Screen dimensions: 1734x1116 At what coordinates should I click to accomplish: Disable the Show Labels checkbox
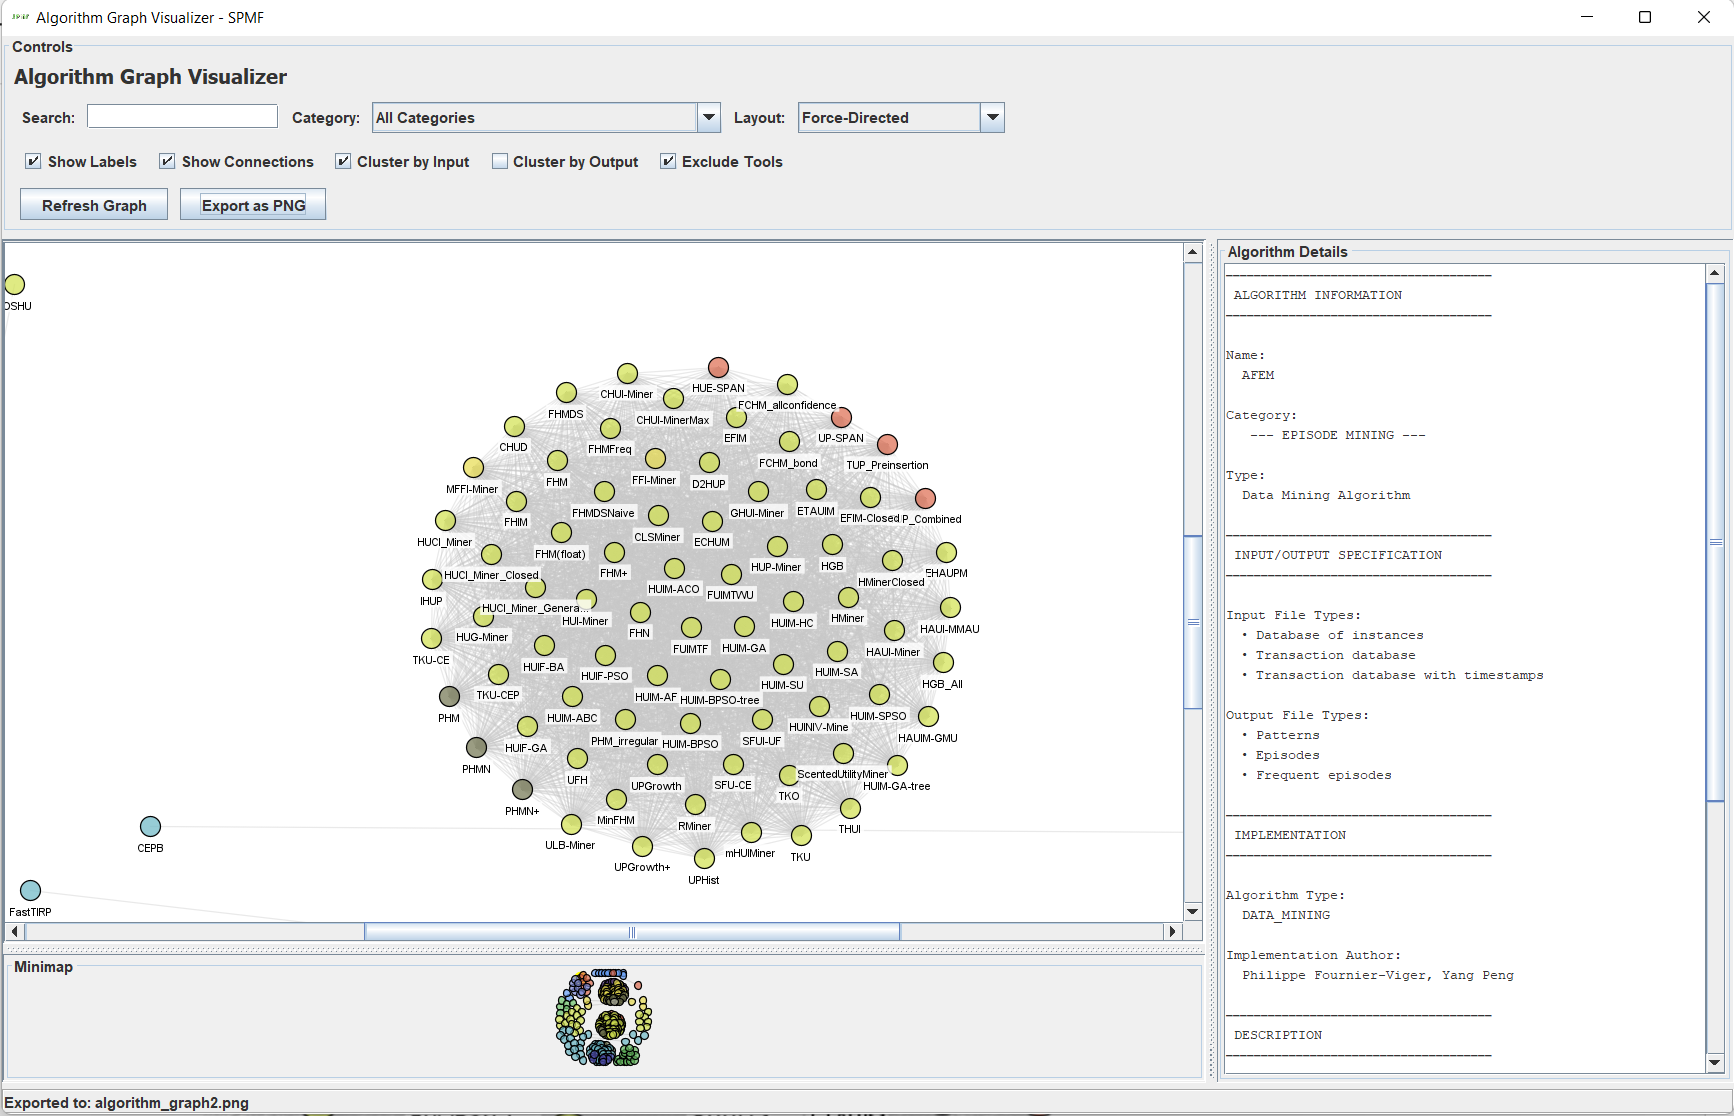click(34, 162)
